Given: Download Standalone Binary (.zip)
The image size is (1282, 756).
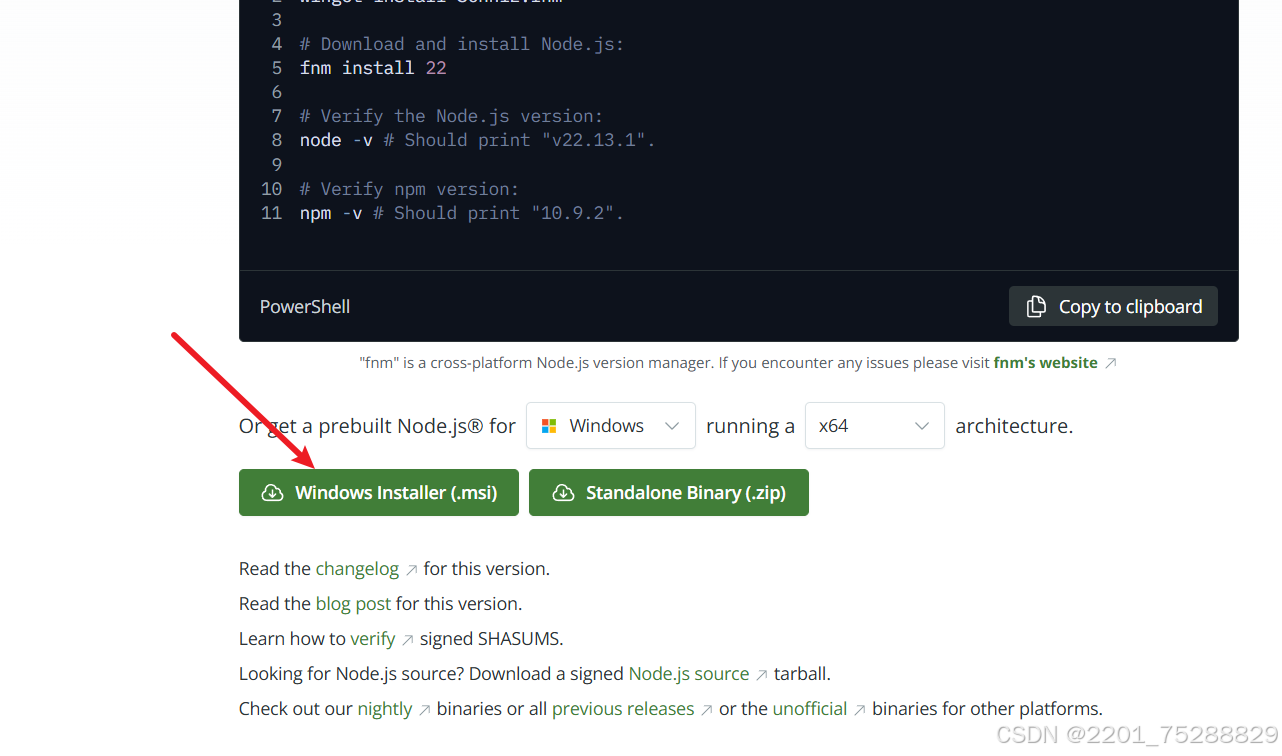Looking at the screenshot, I should [669, 492].
